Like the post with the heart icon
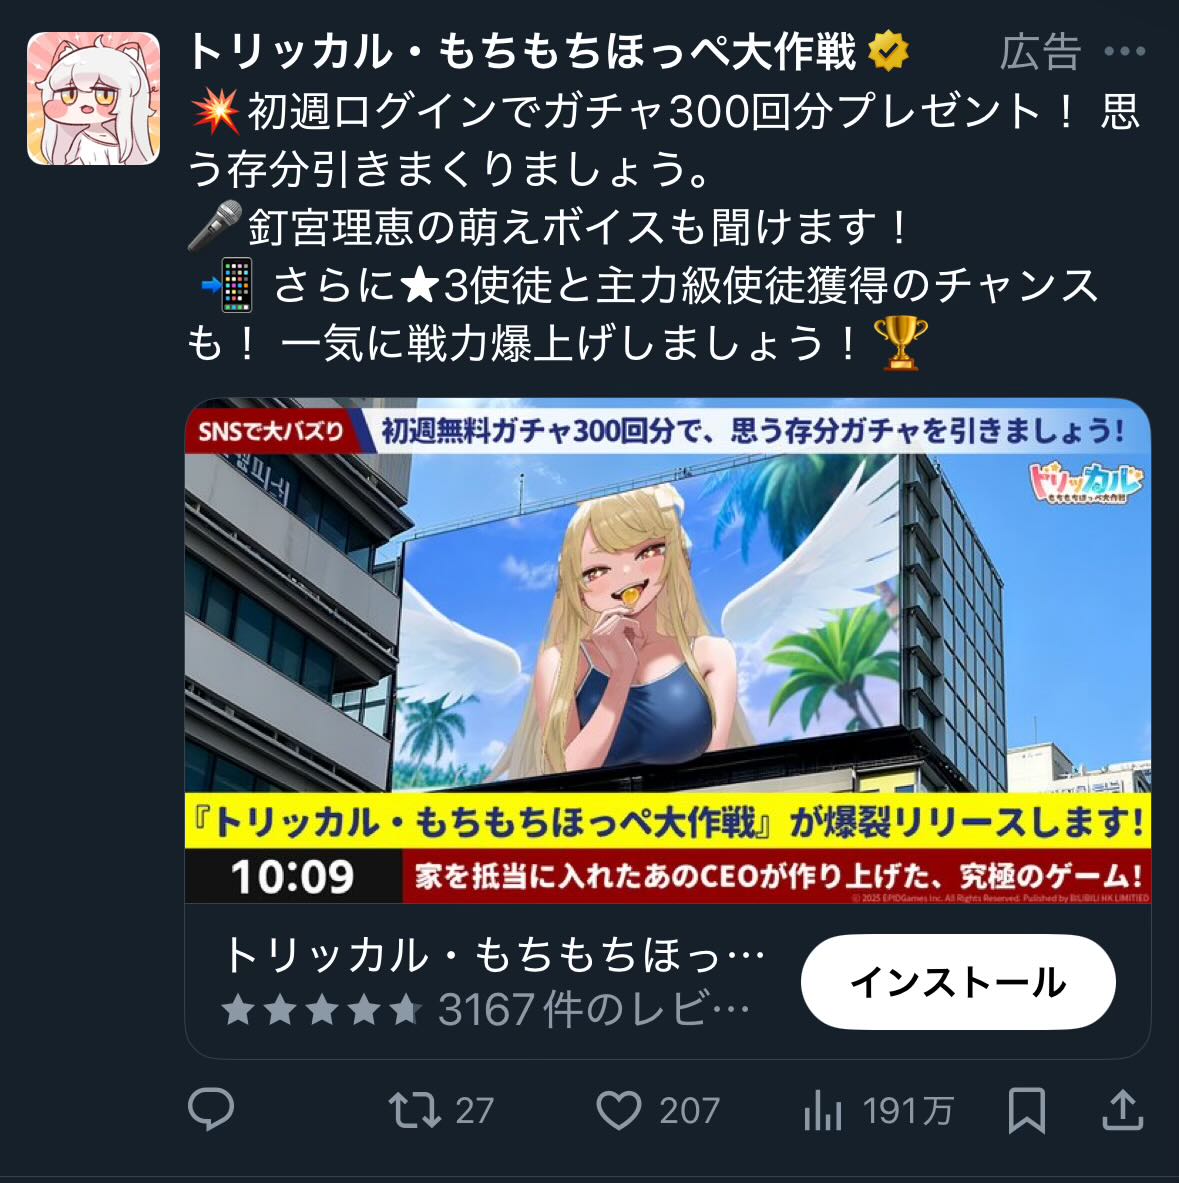Screen dimensions: 1179x1183 coord(619,1111)
